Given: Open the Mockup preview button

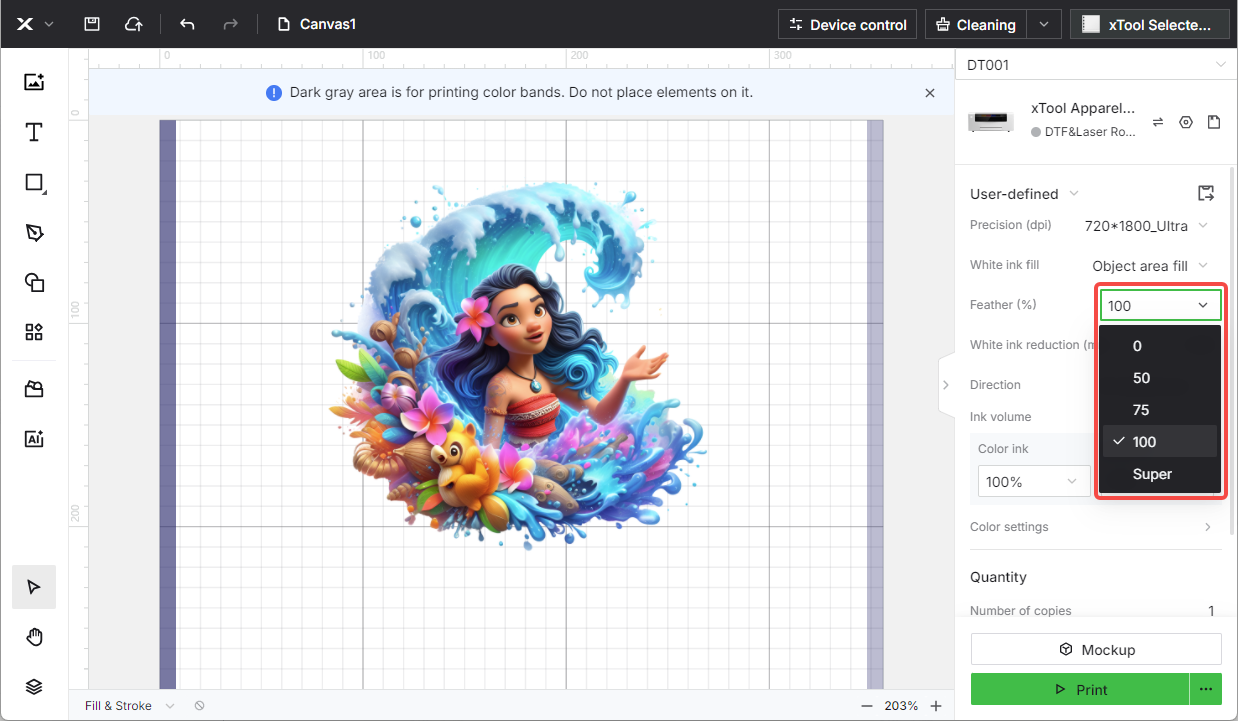Looking at the screenshot, I should click(1096, 649).
